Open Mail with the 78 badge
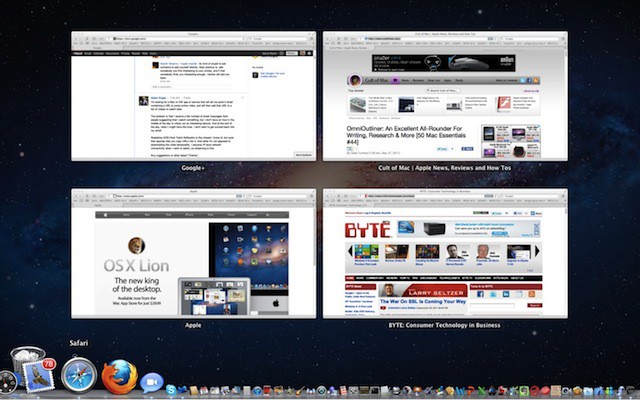 (x=39, y=376)
